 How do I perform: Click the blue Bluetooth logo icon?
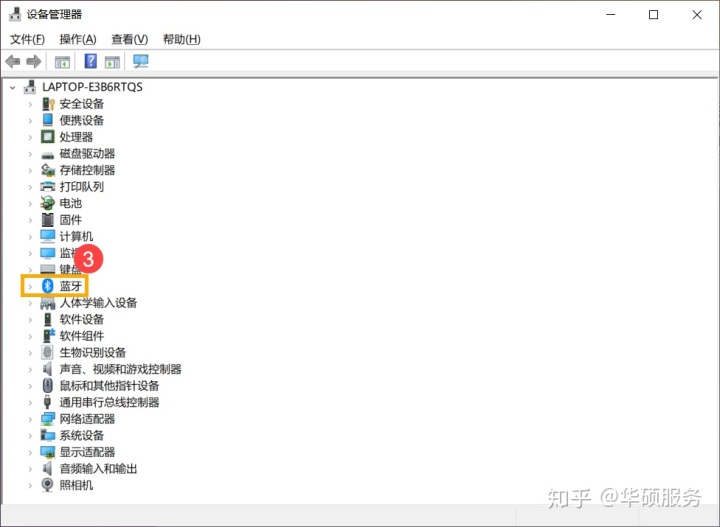click(48, 286)
